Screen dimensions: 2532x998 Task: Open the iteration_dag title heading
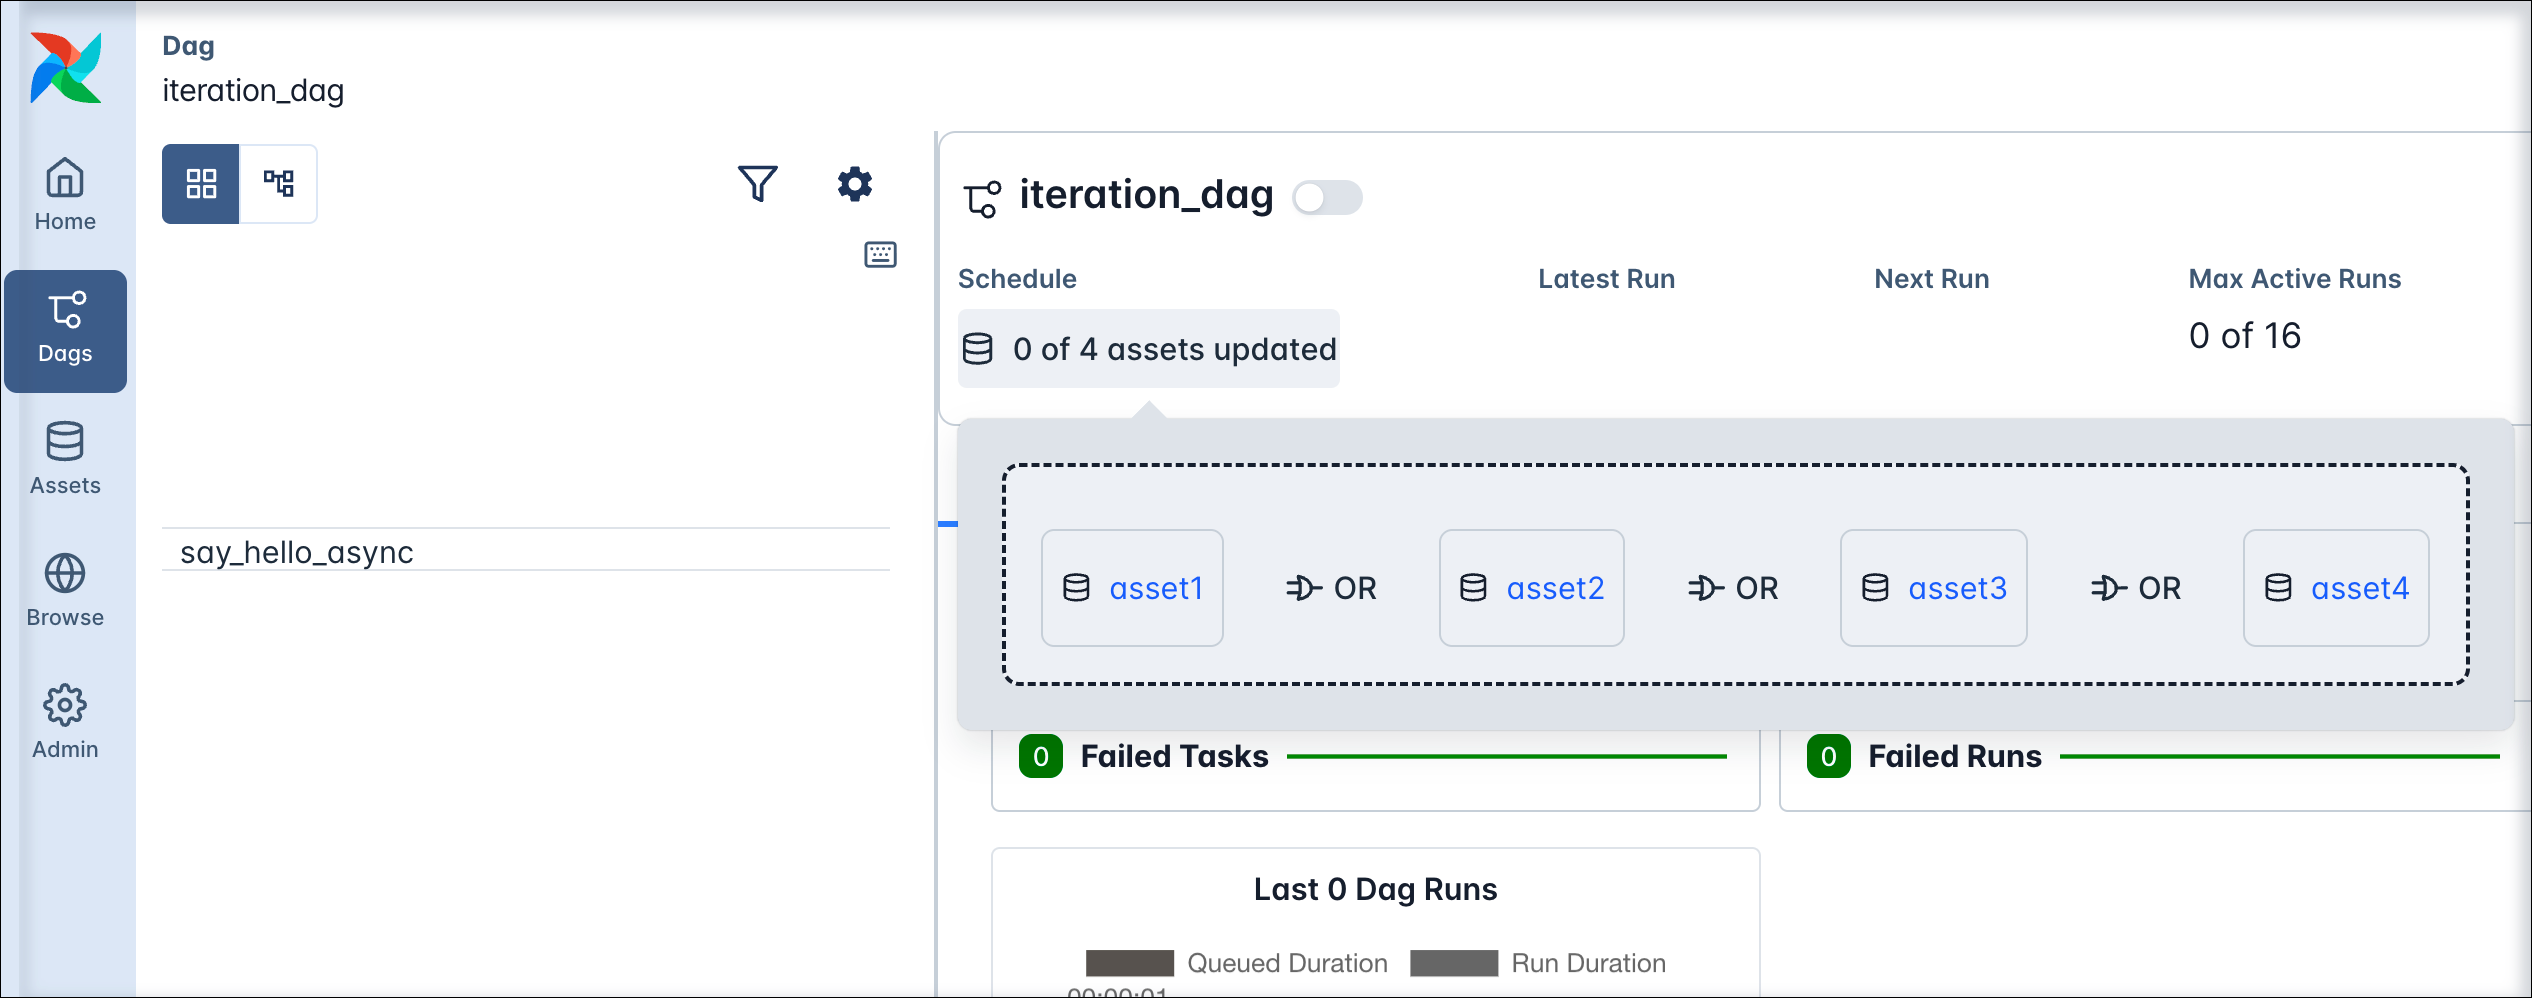1146,195
